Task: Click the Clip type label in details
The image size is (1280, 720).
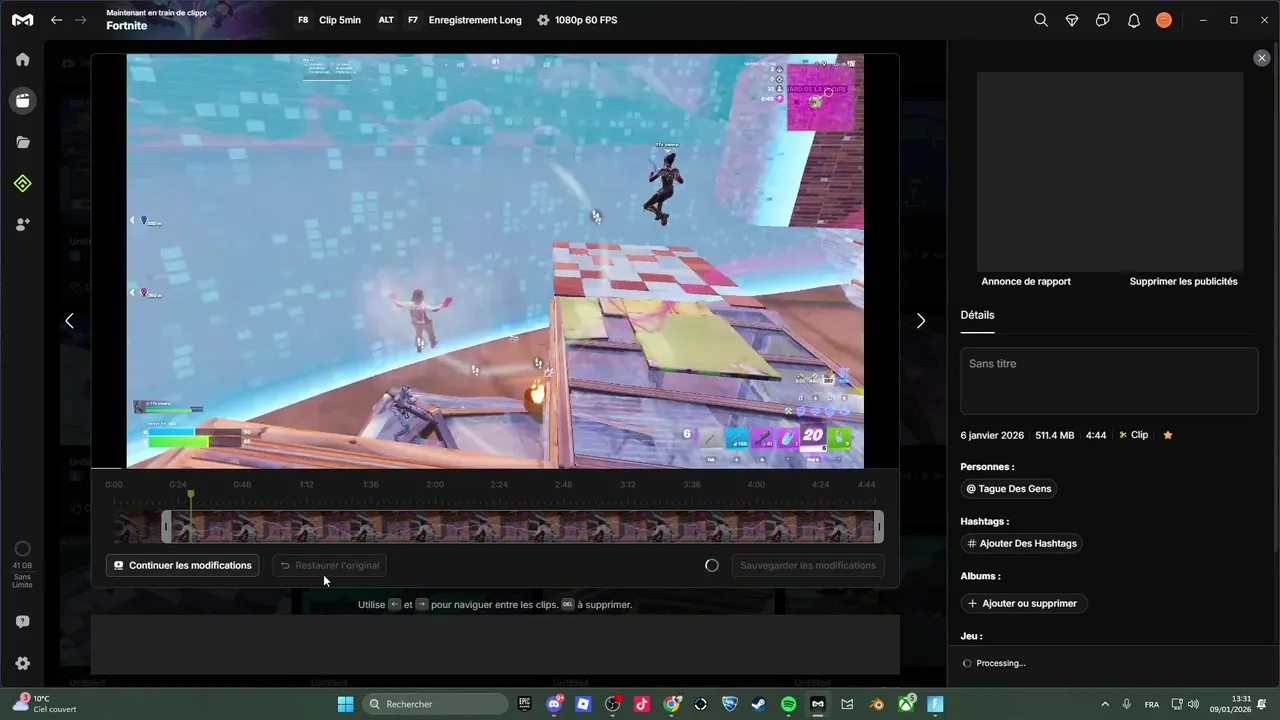Action: pyautogui.click(x=1133, y=435)
